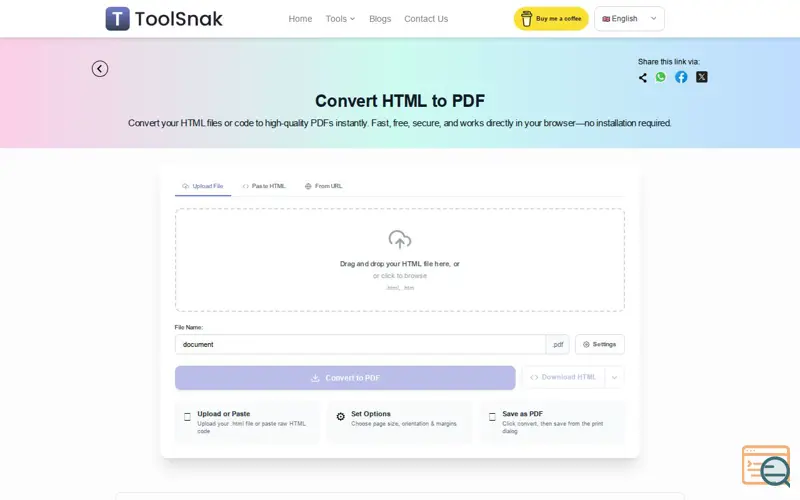The height and width of the screenshot is (500, 800).
Task: Click the gear icon beside Set Options
Action: (341, 417)
